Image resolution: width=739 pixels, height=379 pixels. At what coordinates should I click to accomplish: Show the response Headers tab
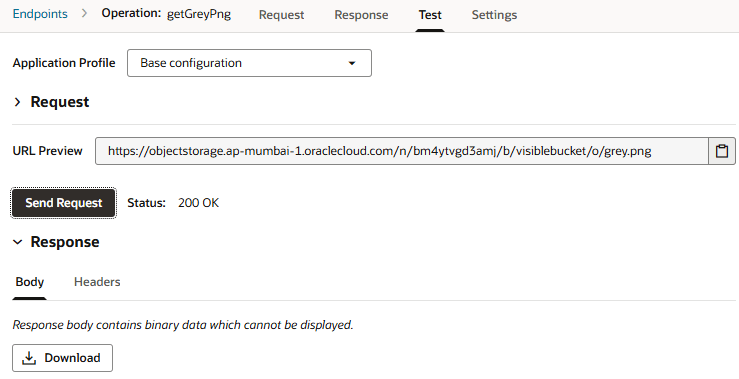[x=97, y=282]
